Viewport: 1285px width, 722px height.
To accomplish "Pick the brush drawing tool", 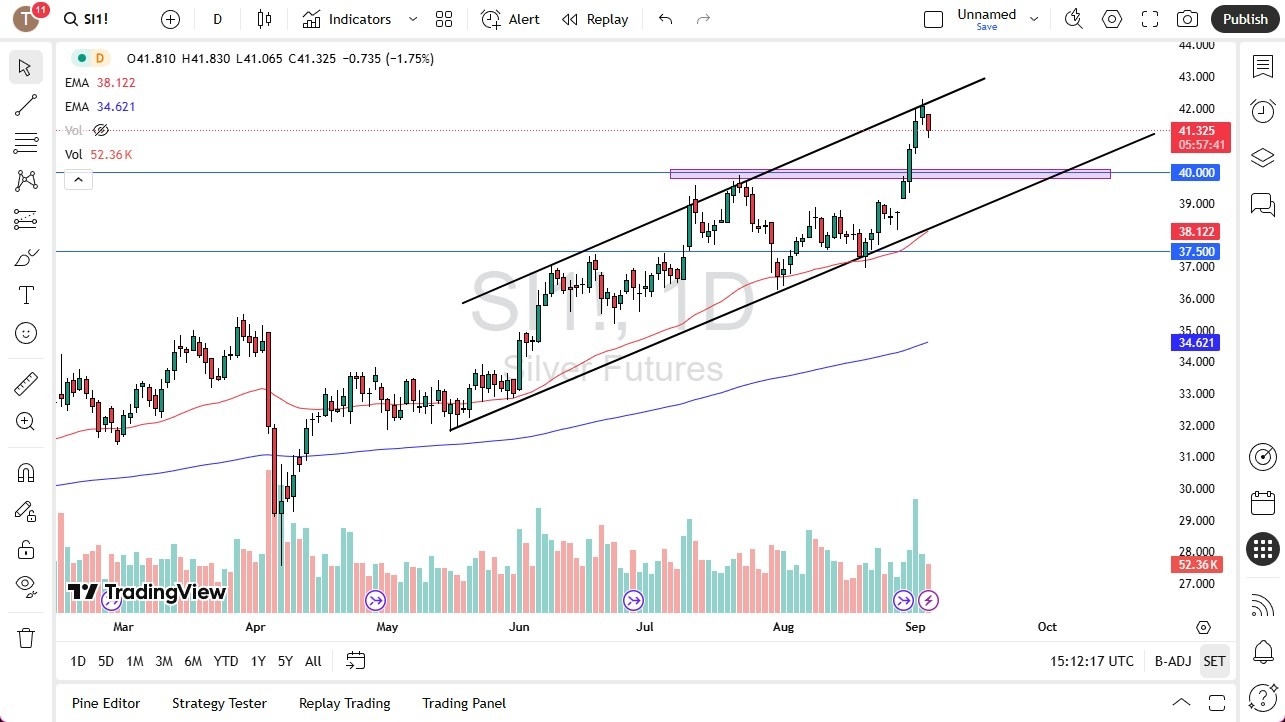I will click(26, 256).
